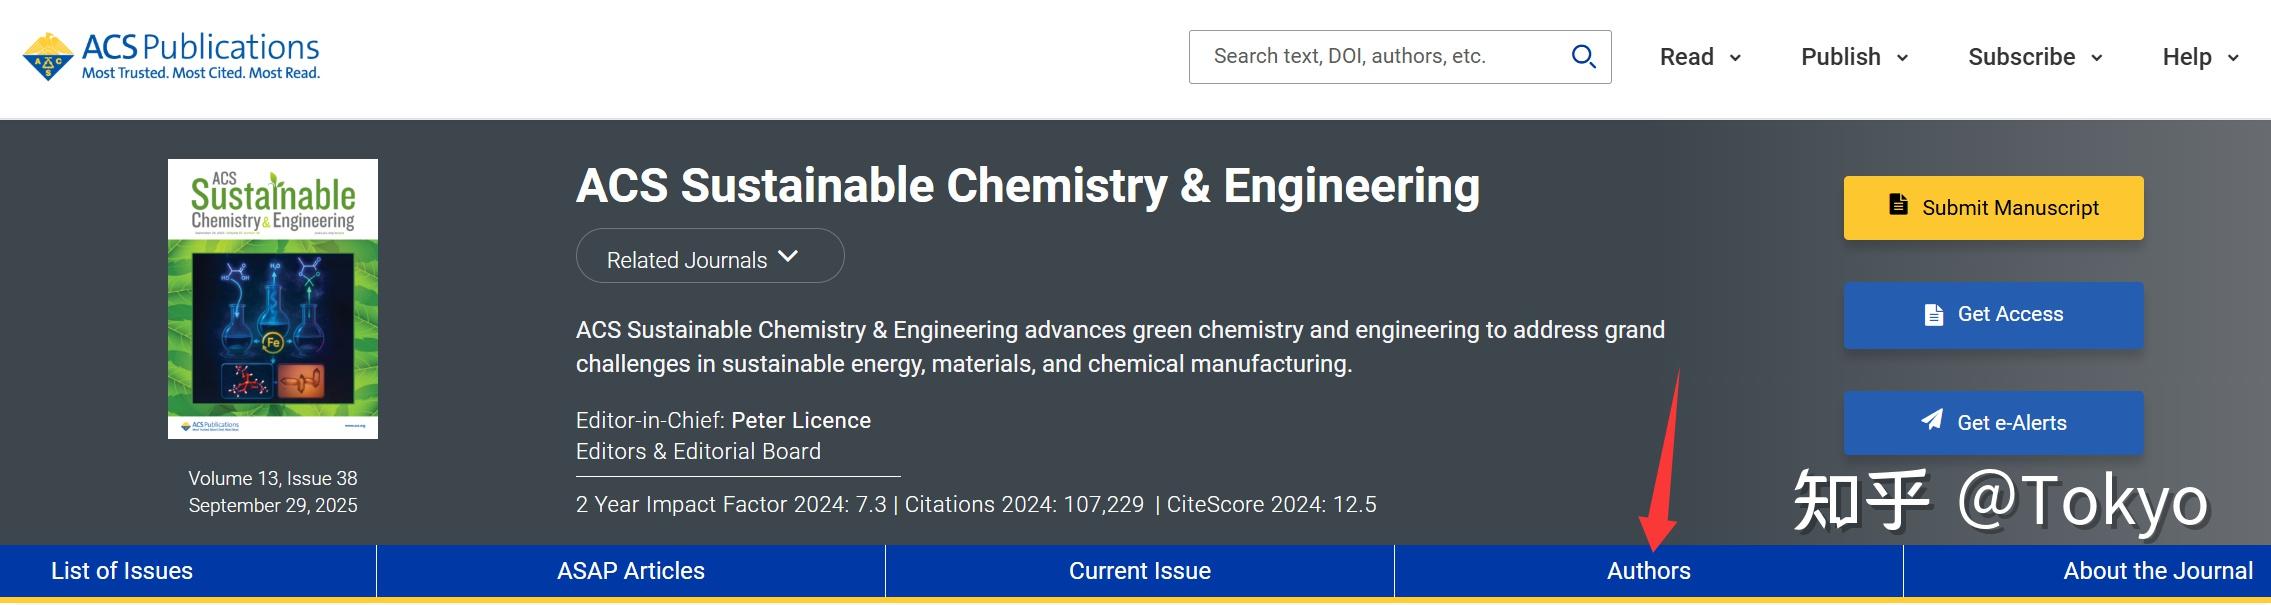Image resolution: width=2271 pixels, height=605 pixels.
Task: Expand the Related Journals dropdown
Action: pos(710,256)
